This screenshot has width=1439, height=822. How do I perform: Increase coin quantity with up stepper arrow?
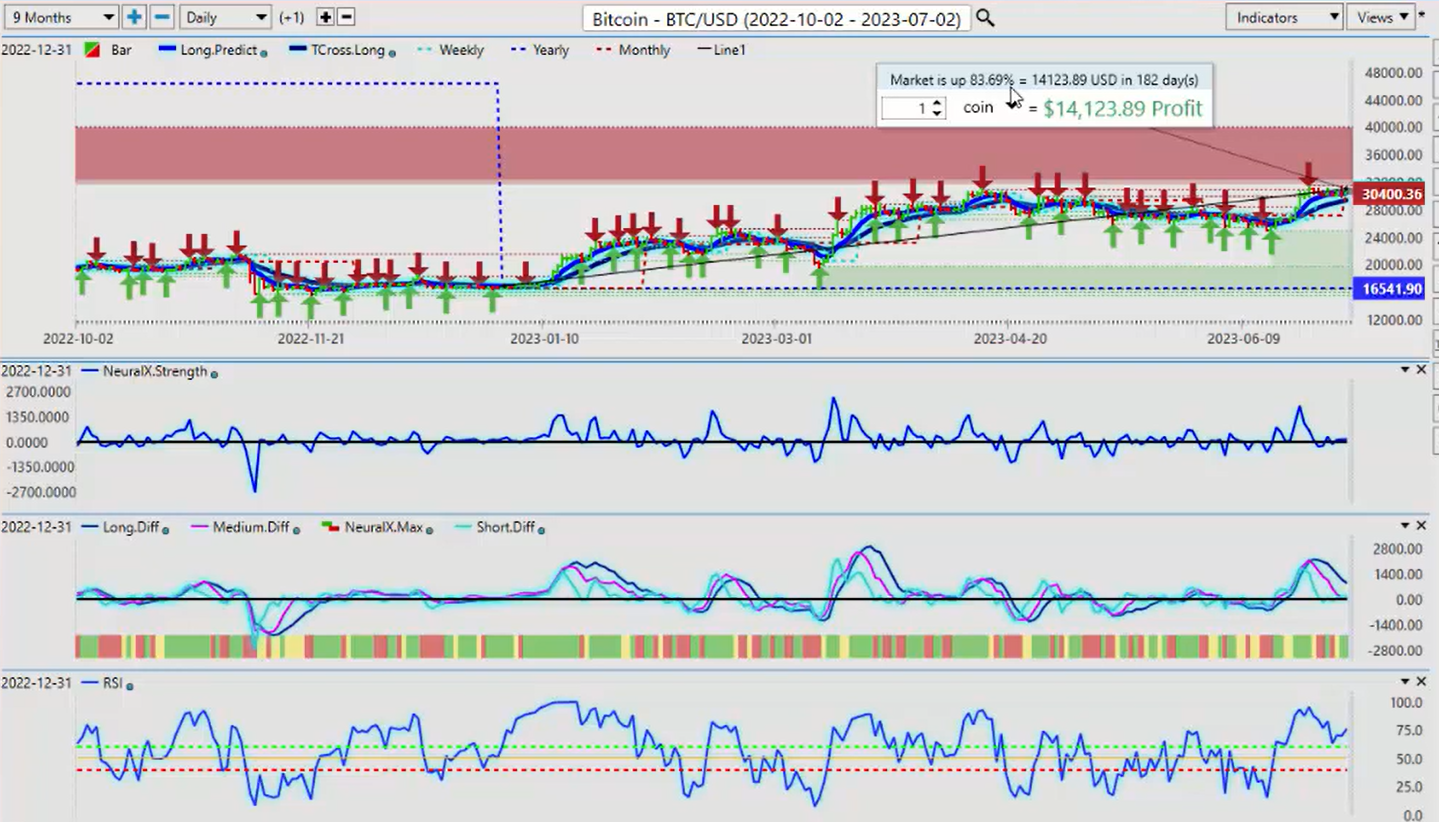[x=937, y=103]
